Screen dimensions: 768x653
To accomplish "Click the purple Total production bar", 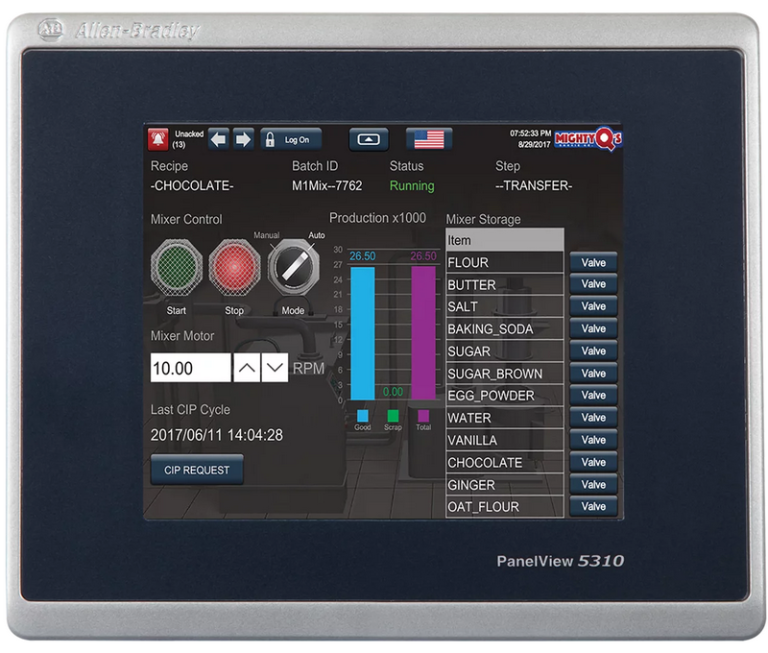I will pos(424,330).
